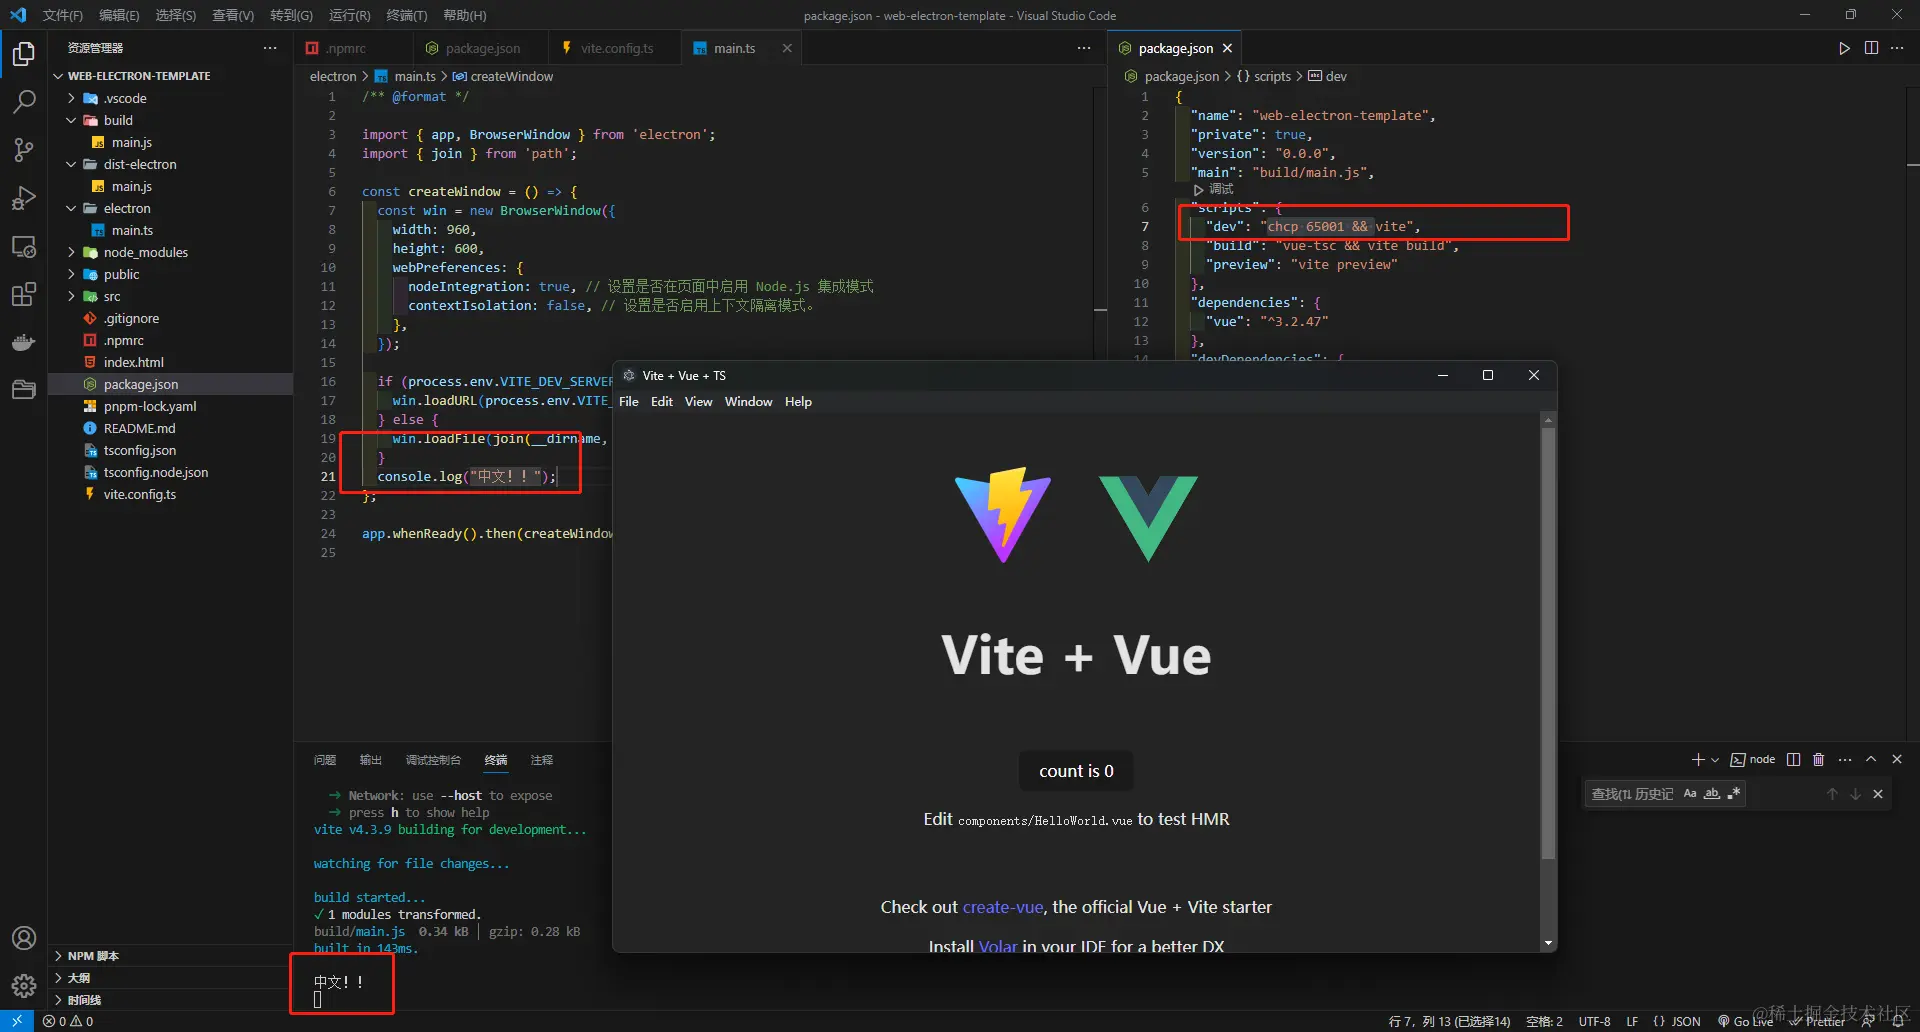Open the Source Control view
The width and height of the screenshot is (1920, 1032).
[x=24, y=150]
